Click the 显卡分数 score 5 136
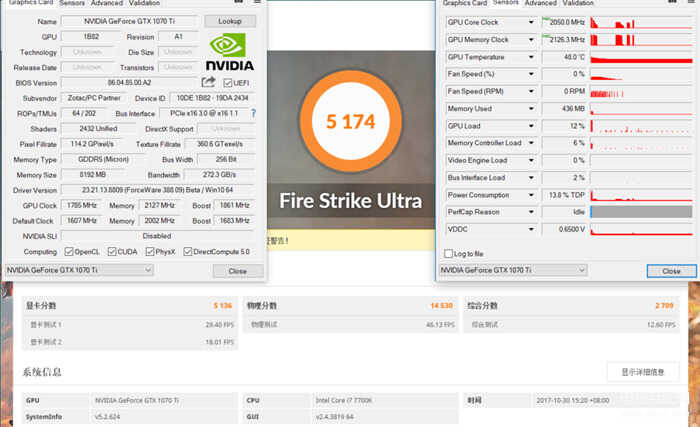 point(222,306)
